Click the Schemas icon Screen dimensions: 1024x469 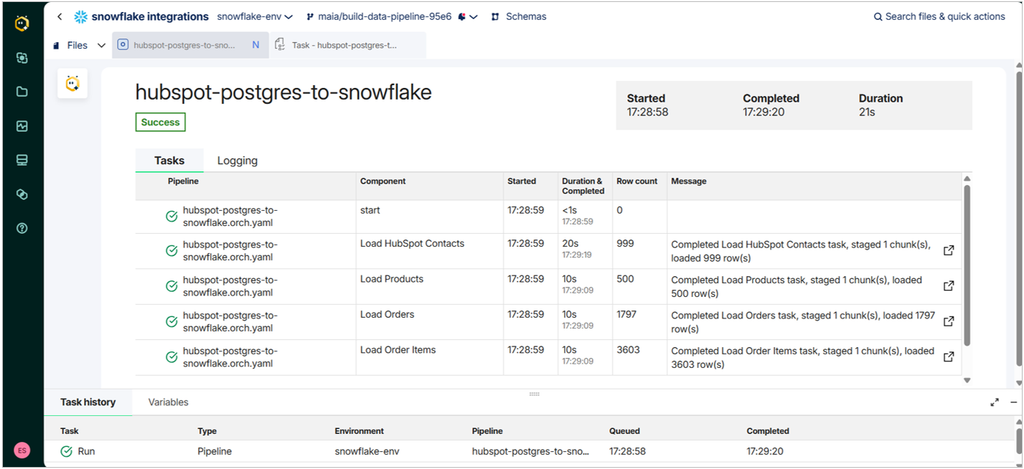click(x=495, y=17)
